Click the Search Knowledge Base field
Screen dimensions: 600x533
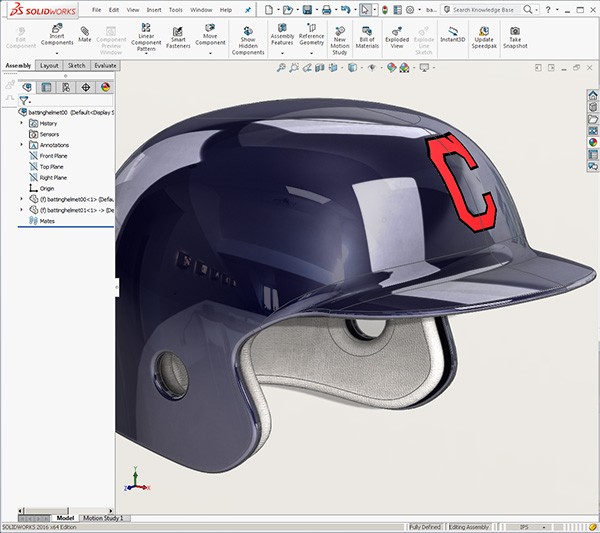tap(483, 10)
